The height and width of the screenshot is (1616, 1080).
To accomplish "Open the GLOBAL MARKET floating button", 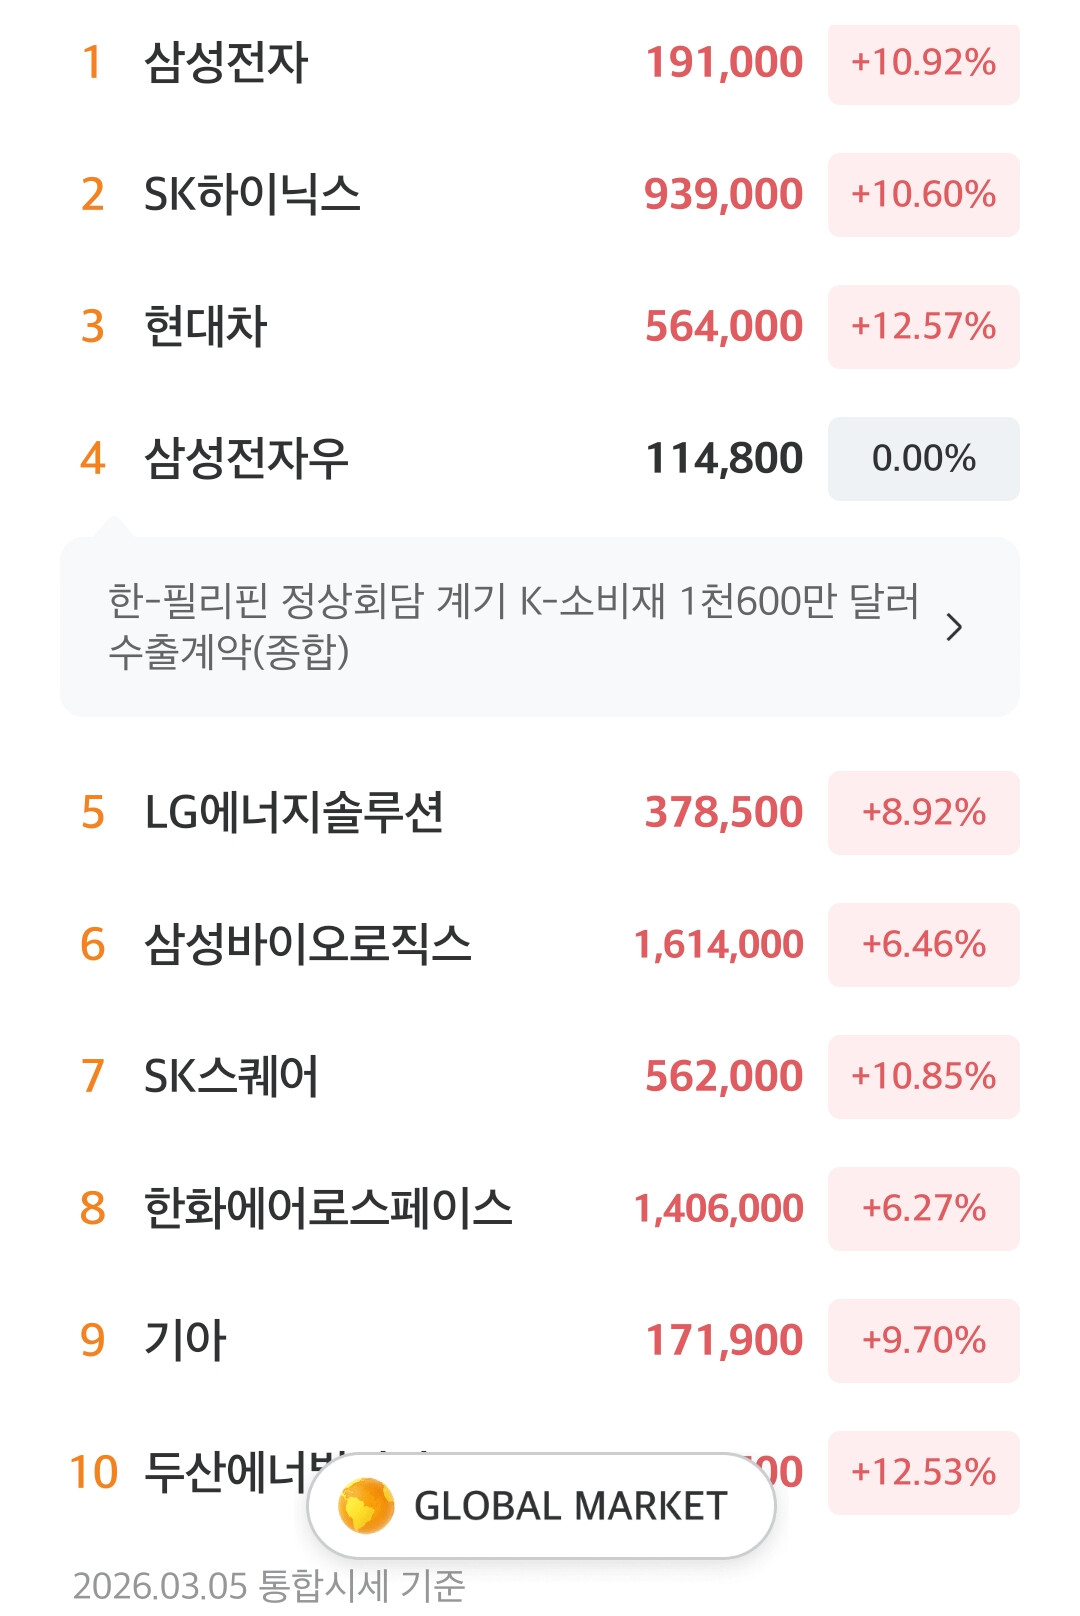I will click(x=569, y=1506).
